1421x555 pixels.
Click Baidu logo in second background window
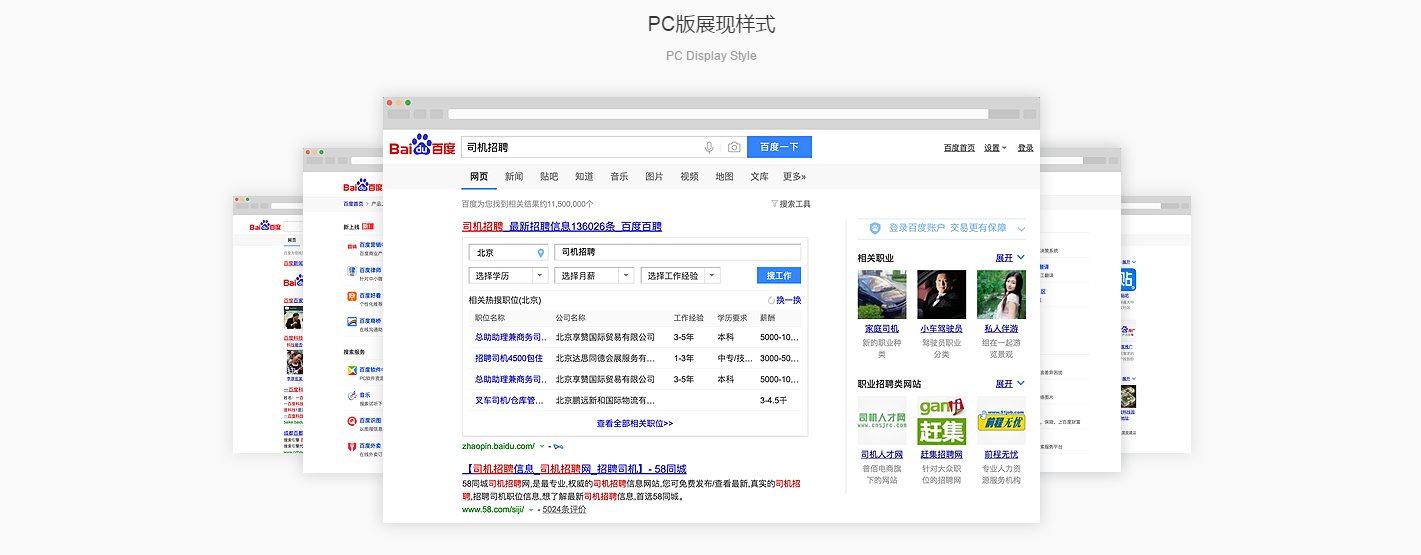[363, 186]
